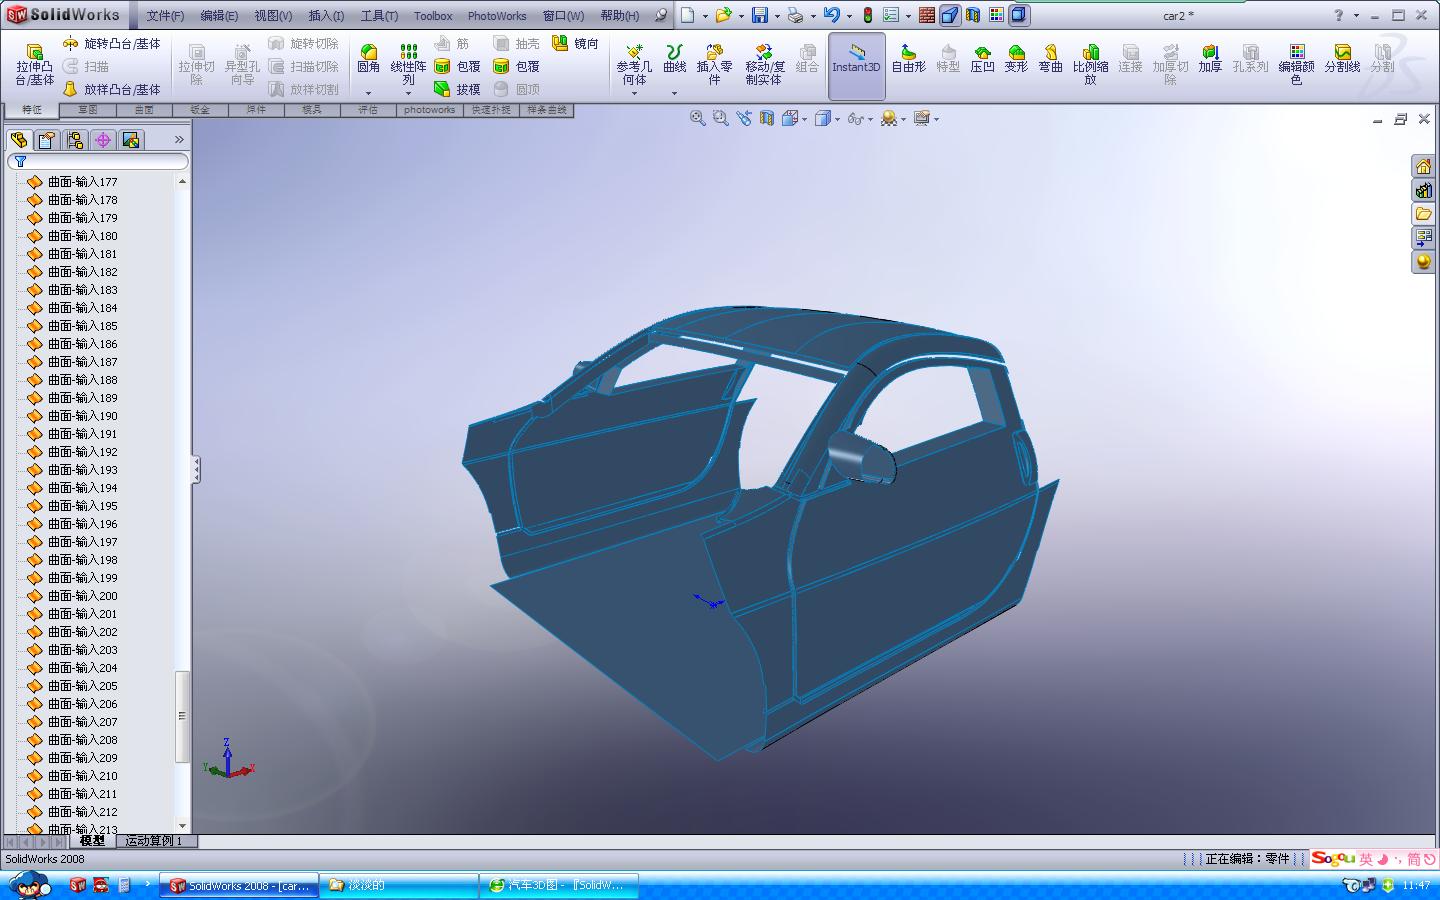1440x900 pixels.
Task: Select the 自由形 freeform tool
Action: [x=908, y=58]
